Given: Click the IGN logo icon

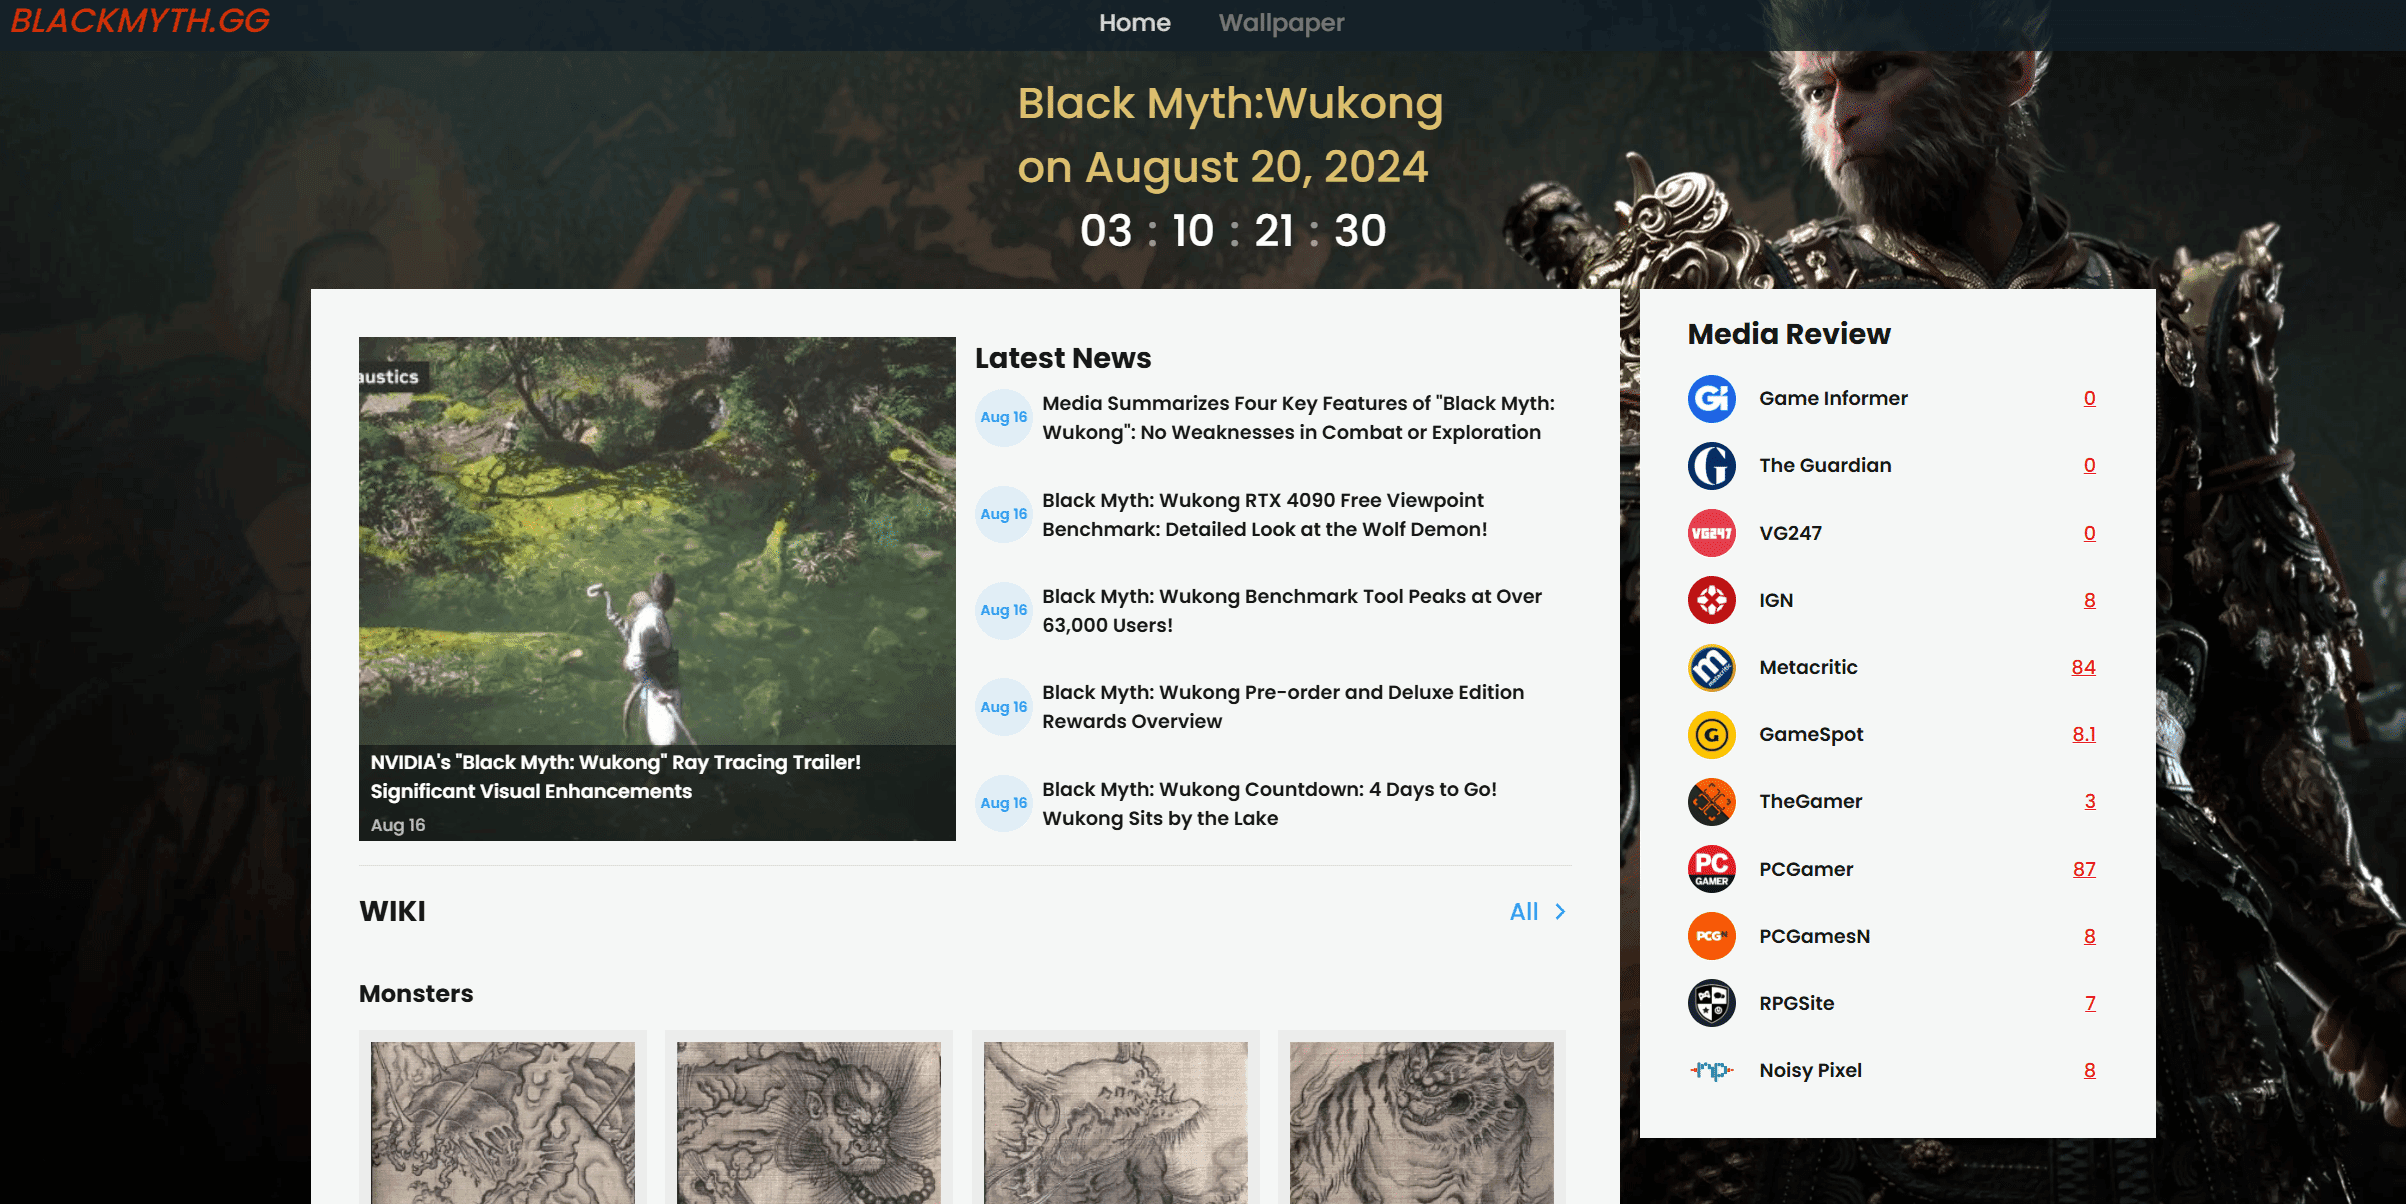Looking at the screenshot, I should pos(1711,600).
